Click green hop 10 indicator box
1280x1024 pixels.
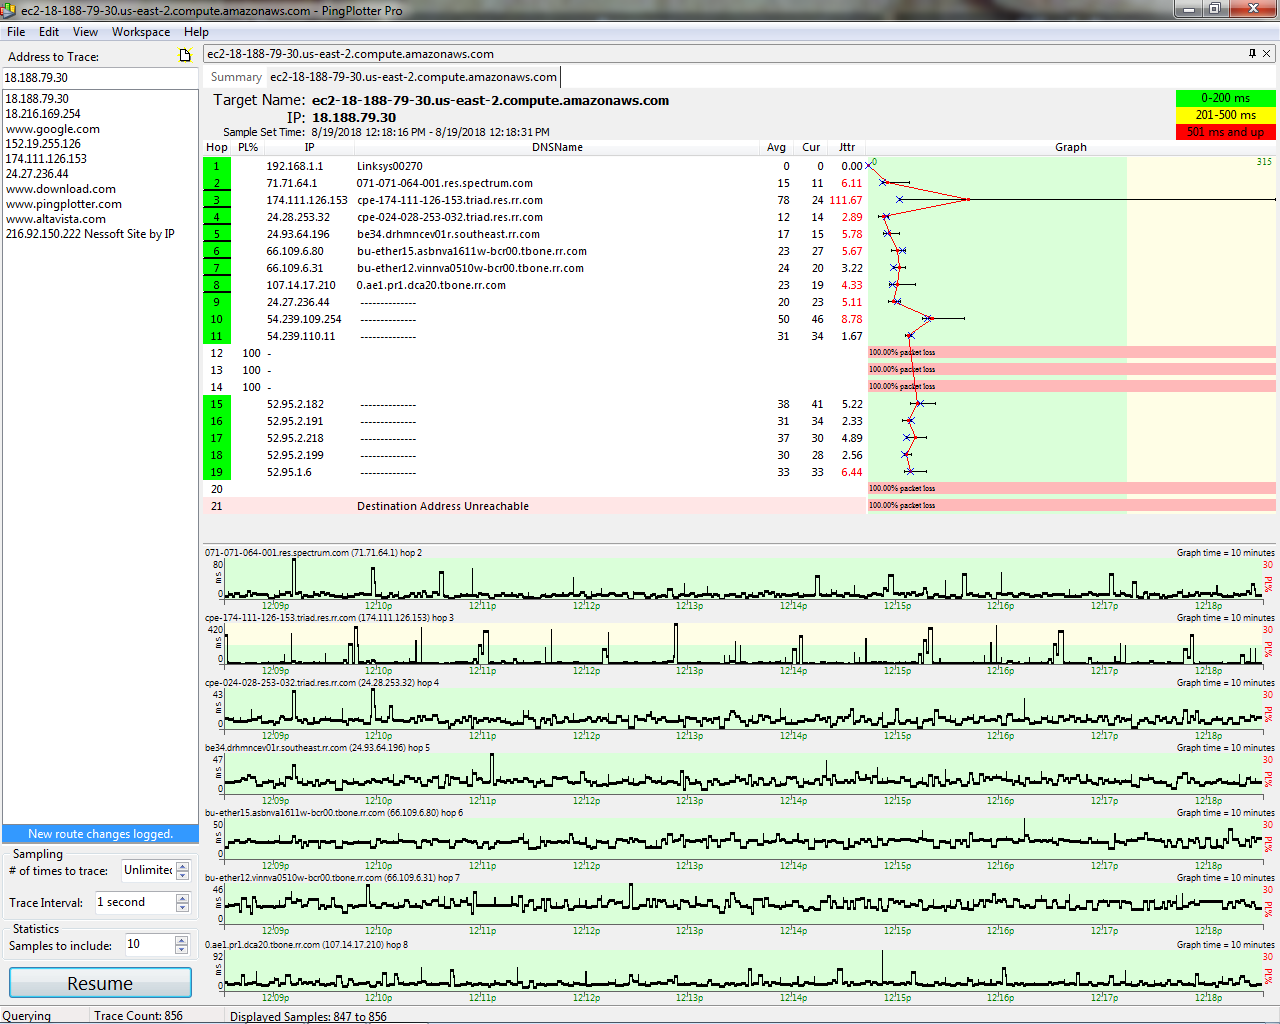(x=217, y=319)
